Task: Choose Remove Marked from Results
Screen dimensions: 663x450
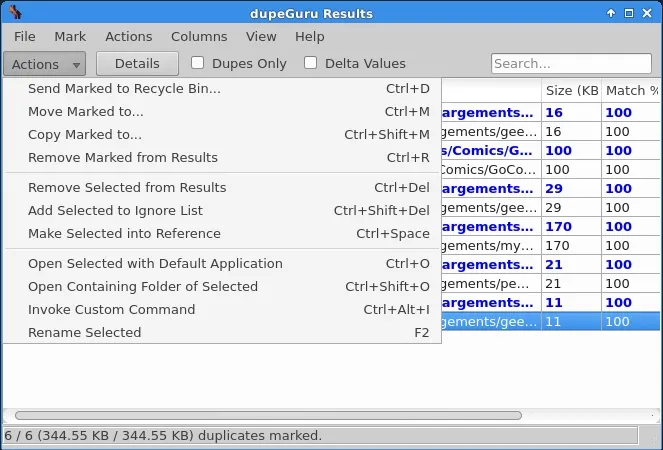Action: click(122, 158)
